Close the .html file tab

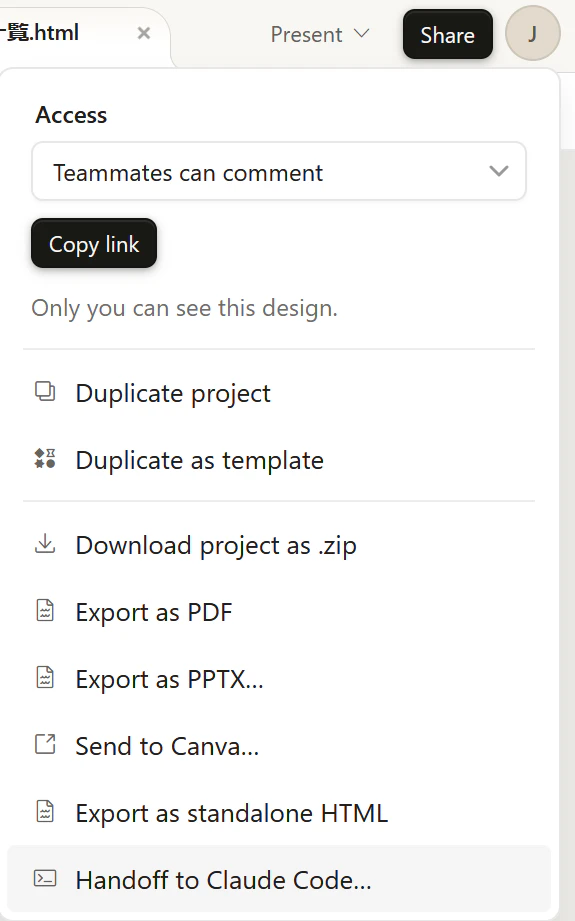[x=144, y=33]
